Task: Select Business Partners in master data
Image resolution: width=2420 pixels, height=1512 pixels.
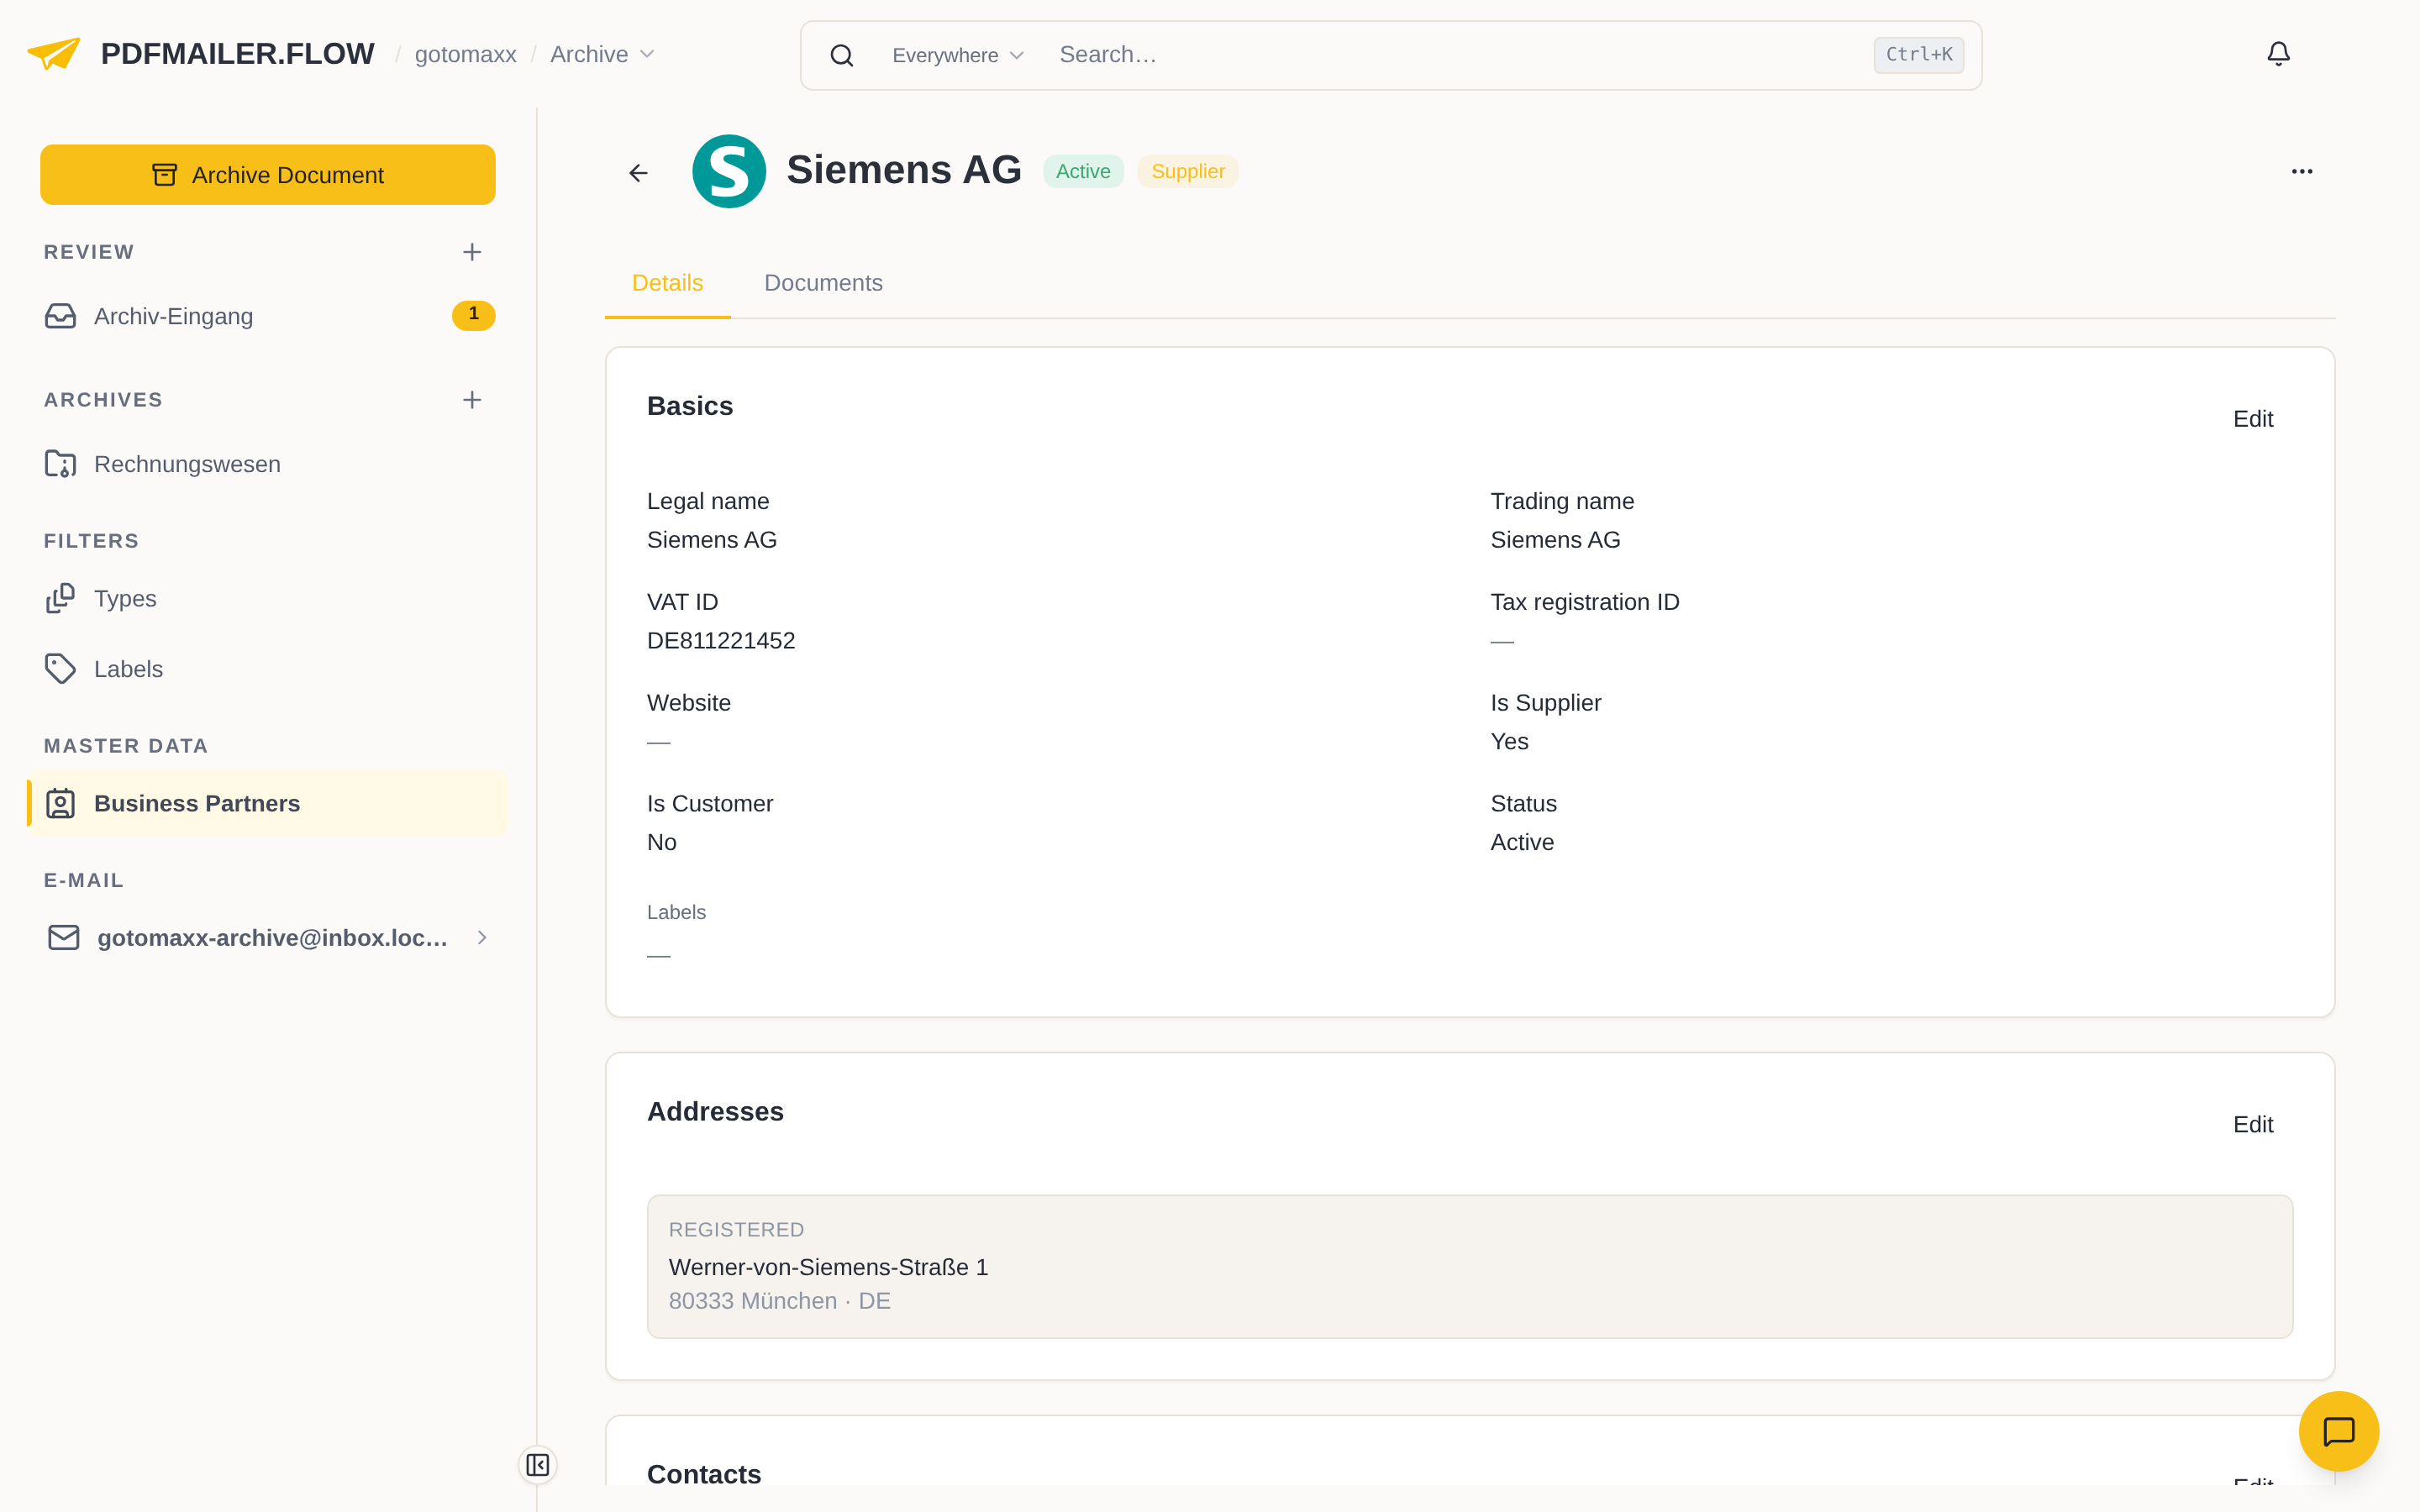Action: click(x=268, y=803)
